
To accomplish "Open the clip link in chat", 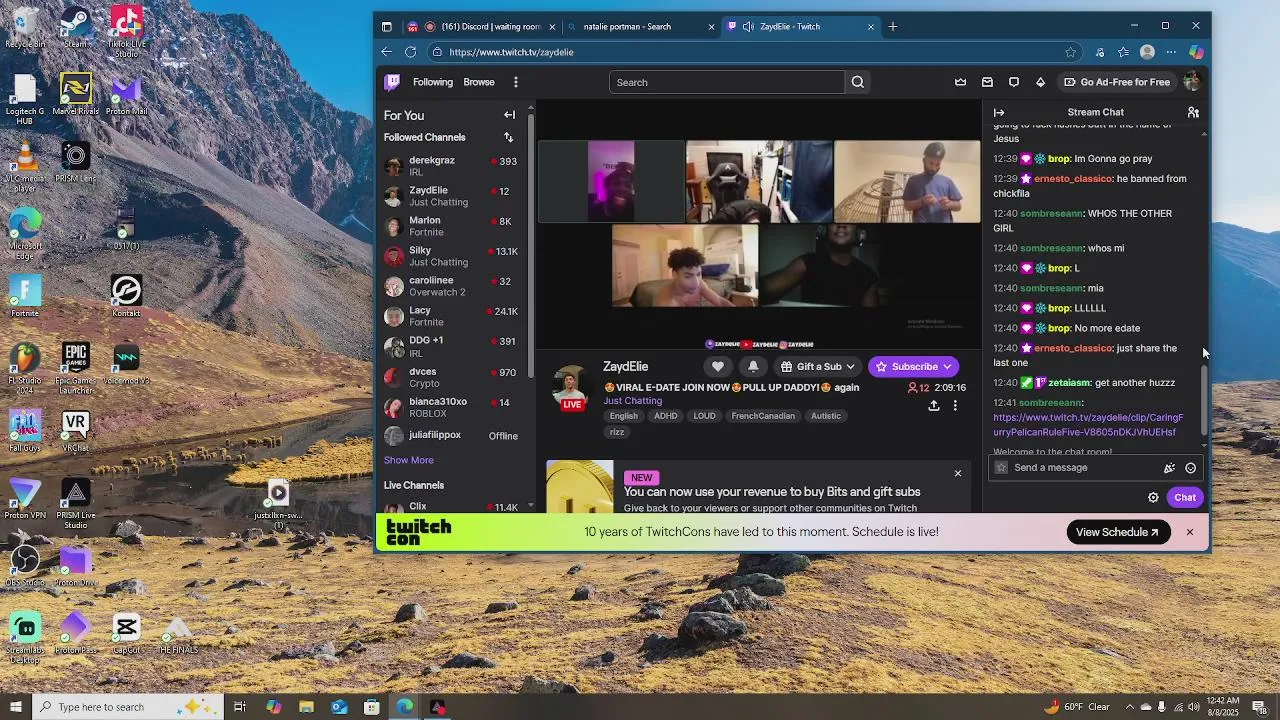I will [1088, 425].
